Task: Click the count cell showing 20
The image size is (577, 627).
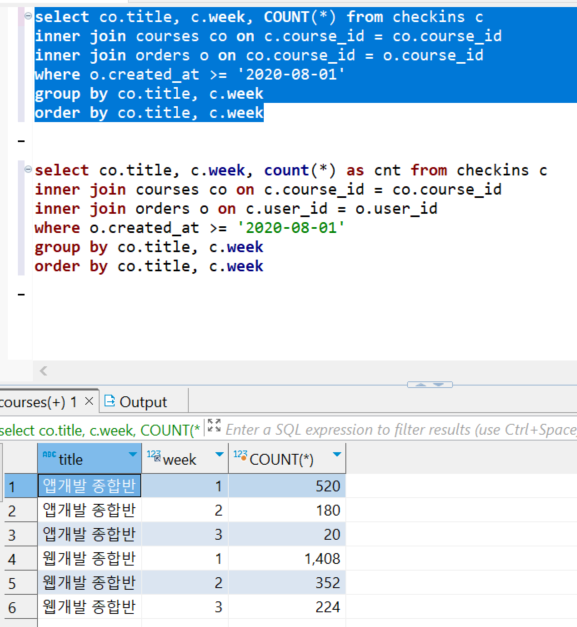Action: pos(287,534)
